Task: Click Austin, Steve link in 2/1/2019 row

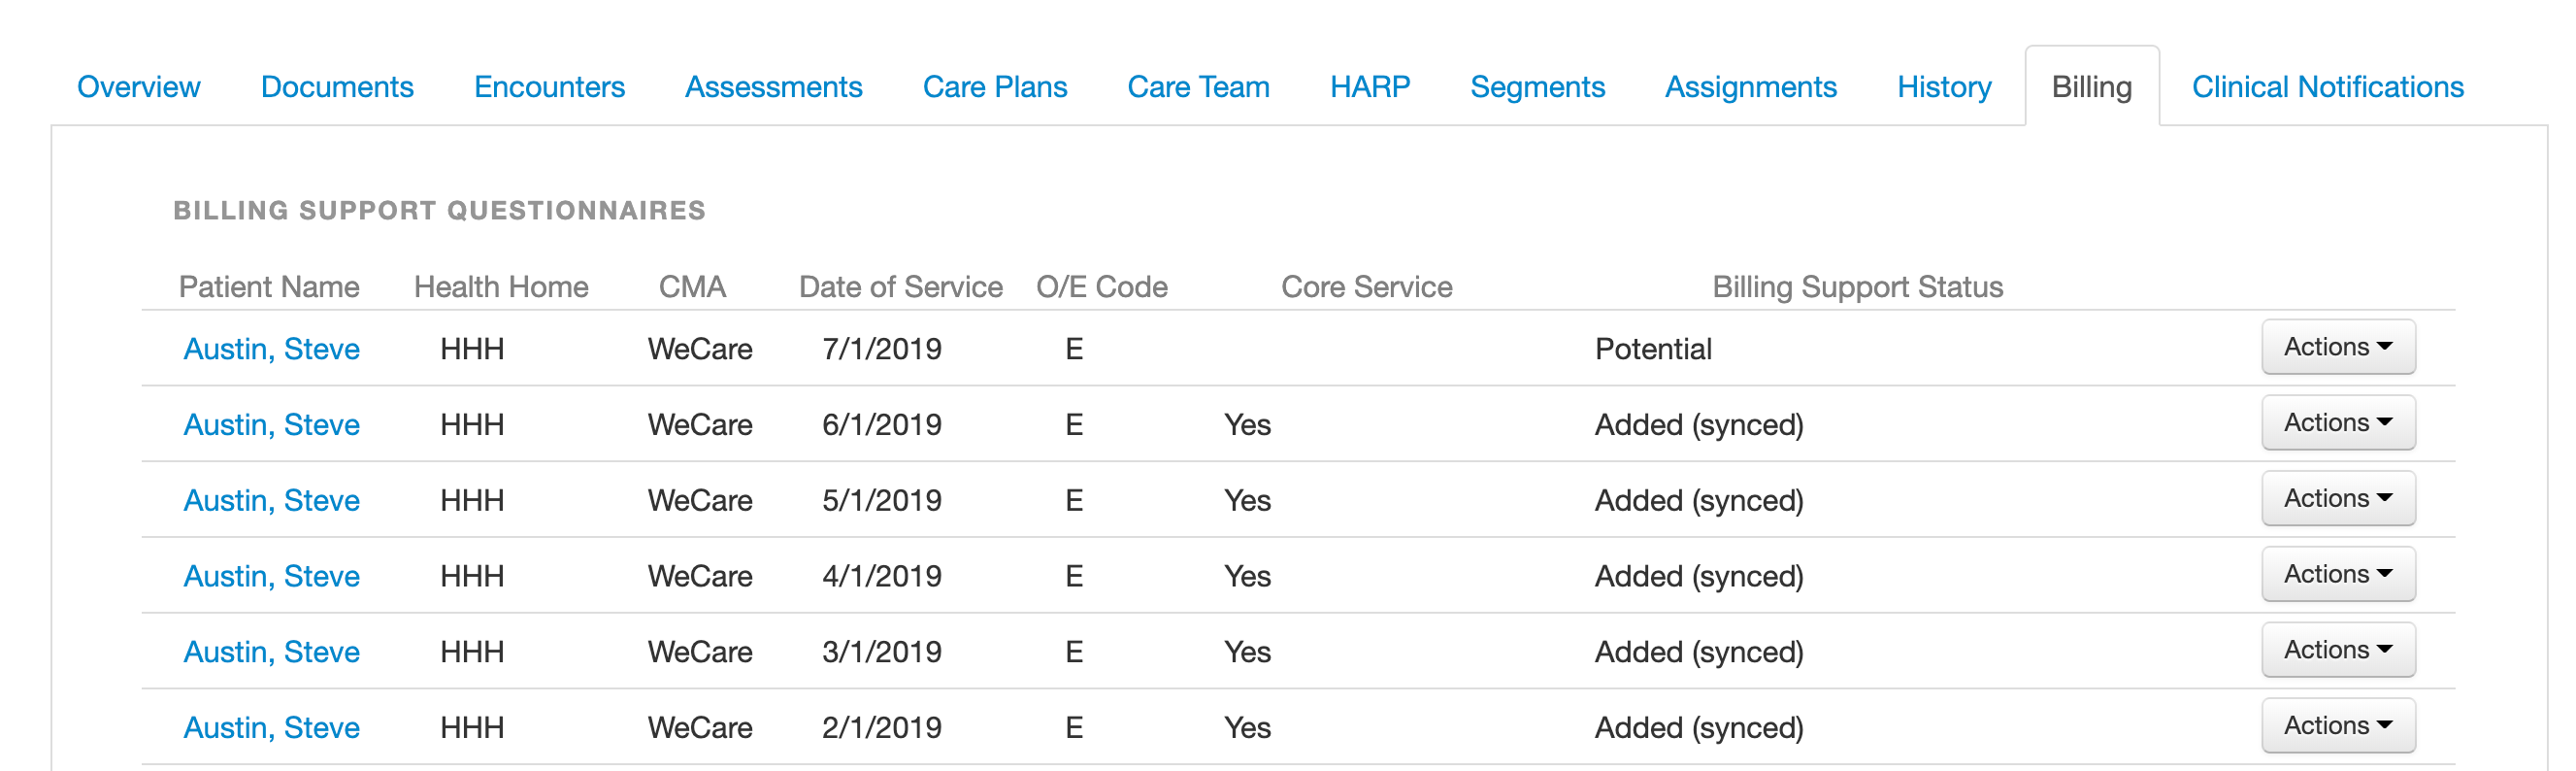Action: tap(271, 727)
